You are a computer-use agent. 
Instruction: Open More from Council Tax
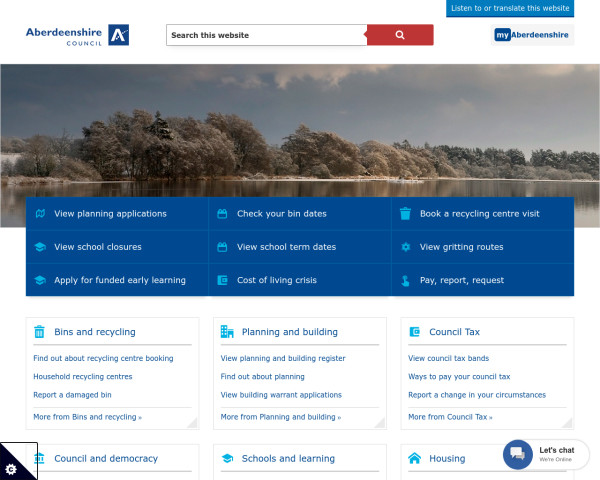450,417
